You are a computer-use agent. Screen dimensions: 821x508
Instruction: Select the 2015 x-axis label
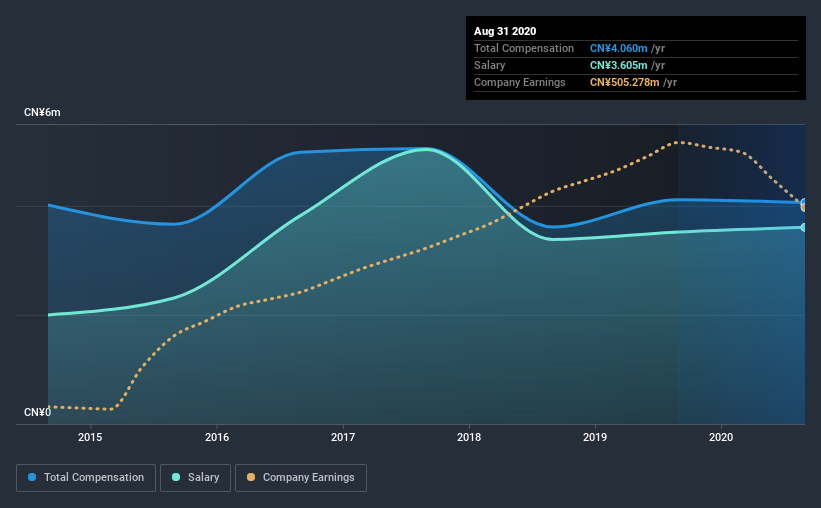90,437
